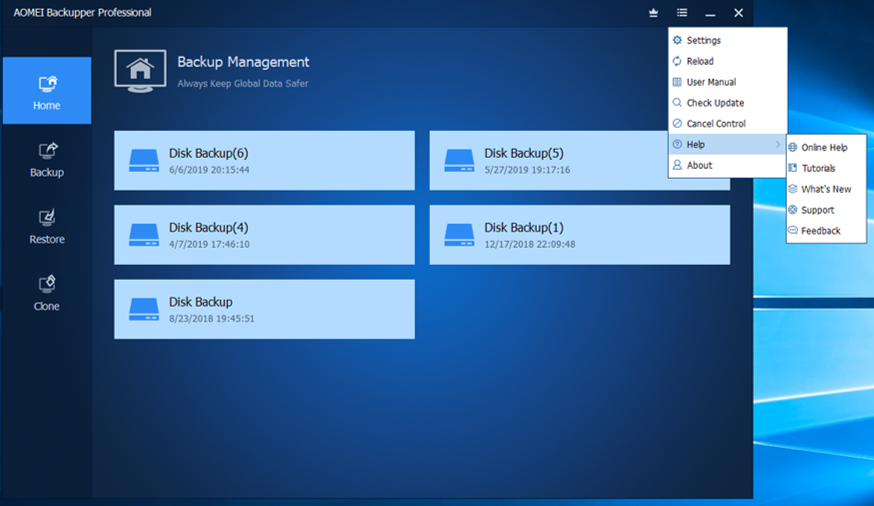
Task: Click the crown upgrade icon in title bar
Action: tap(653, 13)
